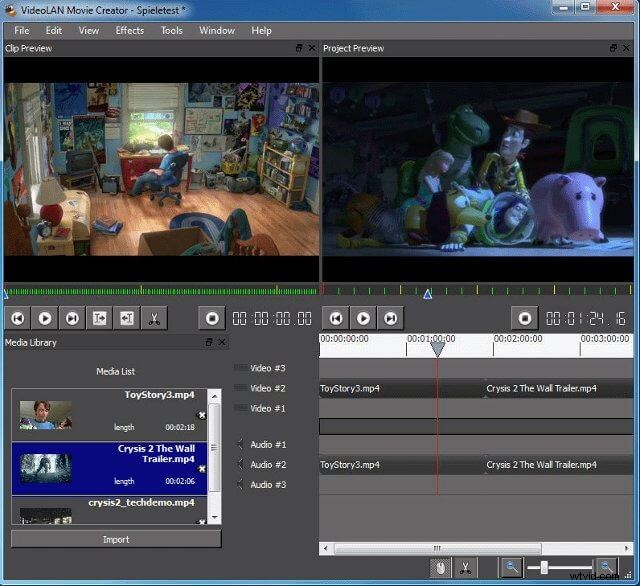Remove Crysis 2 The Wall Trailer.mp4 from list
Viewport: 640px width, 586px height.
[x=202, y=469]
